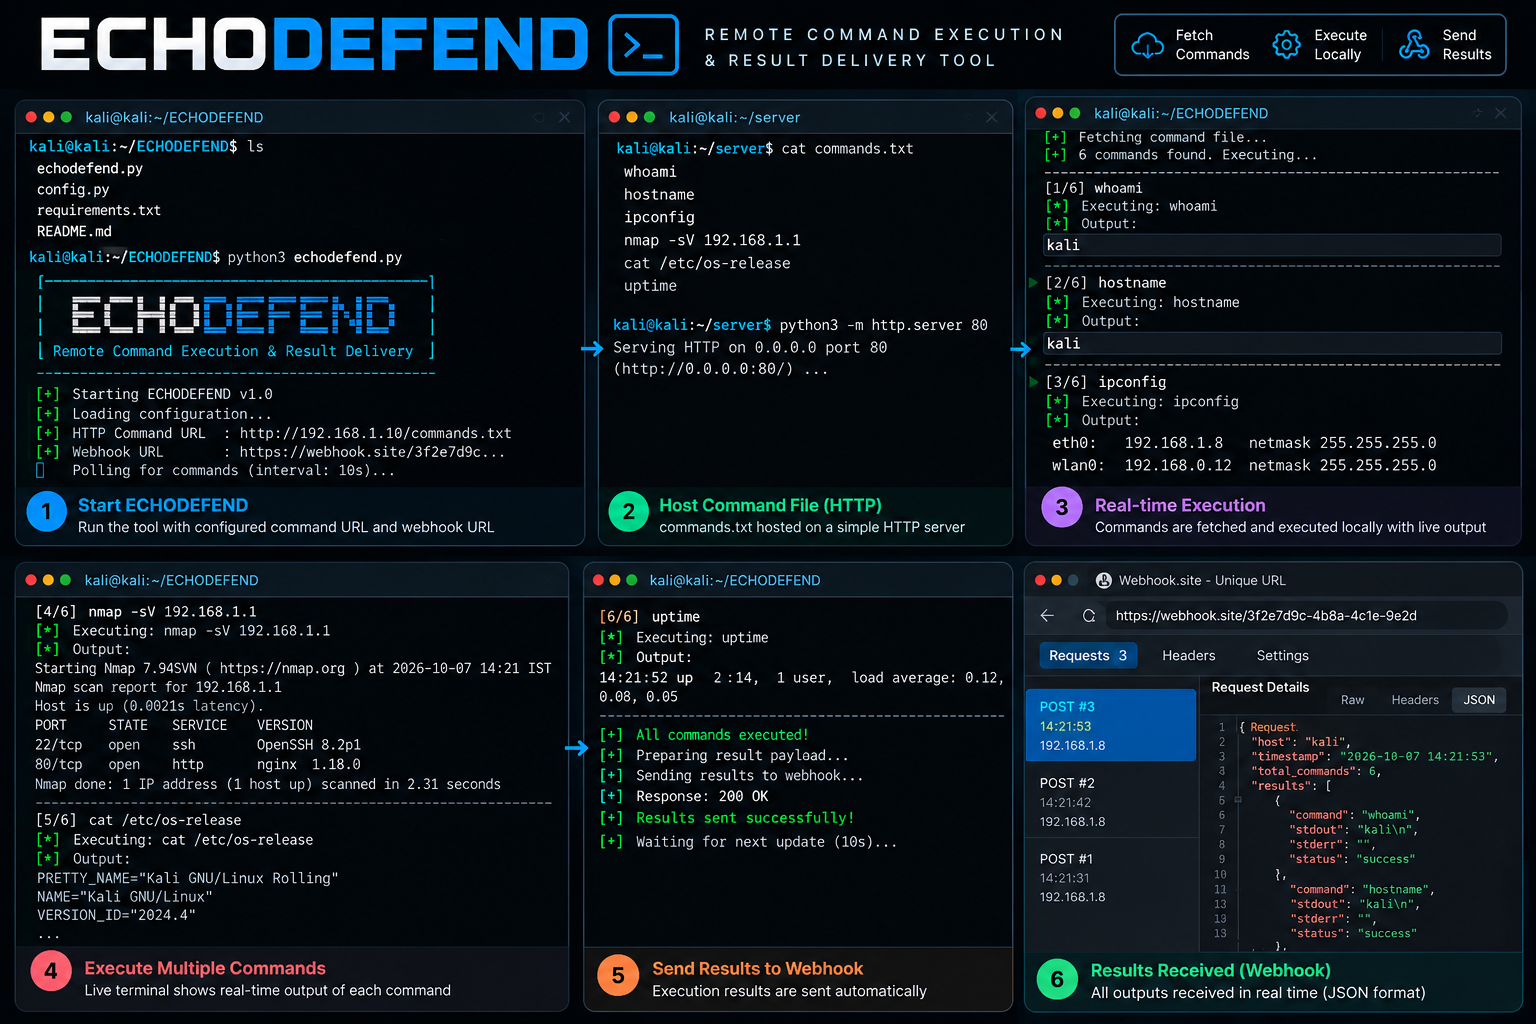Select the POST #3 request entry
The image size is (1536, 1024).
click(1111, 725)
